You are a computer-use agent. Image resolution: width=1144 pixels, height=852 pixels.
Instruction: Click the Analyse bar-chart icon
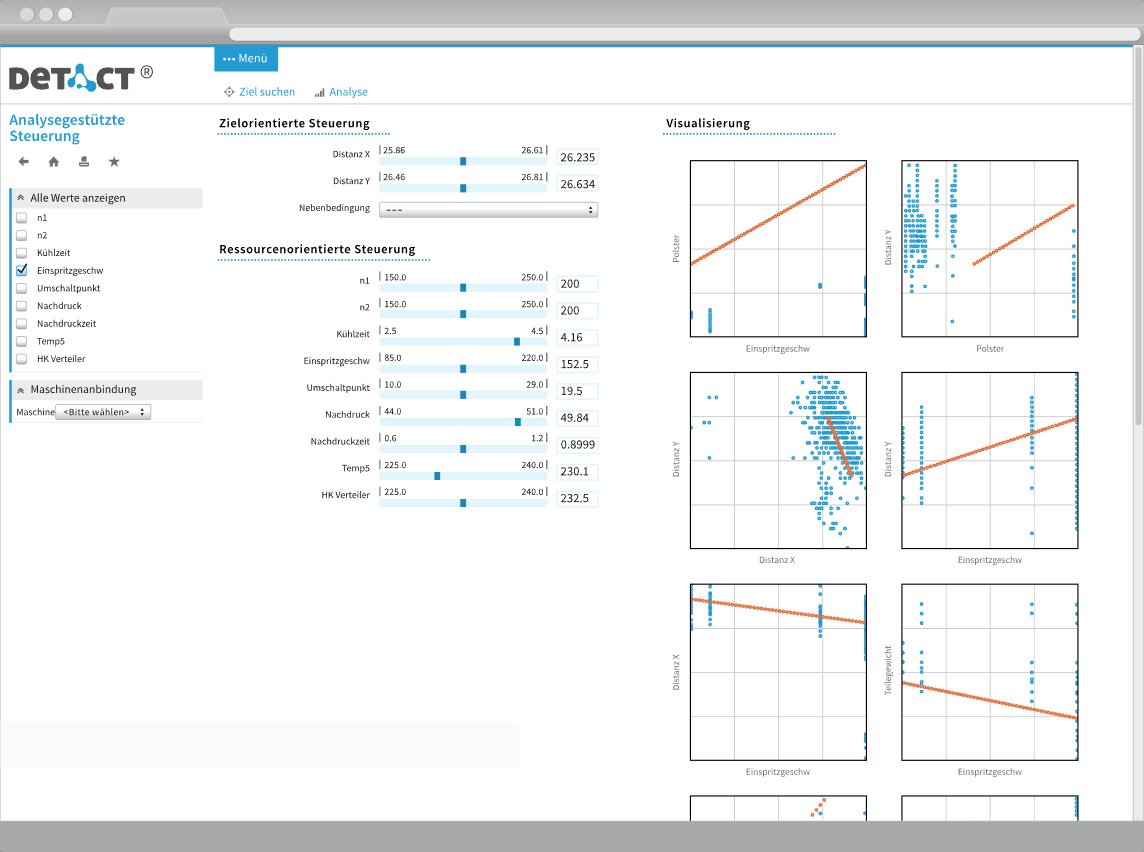coord(320,91)
